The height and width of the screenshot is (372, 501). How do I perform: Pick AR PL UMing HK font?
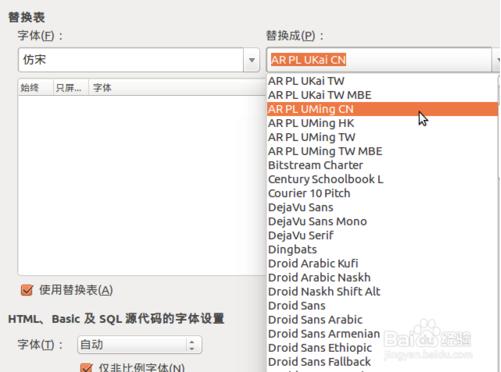382,123
